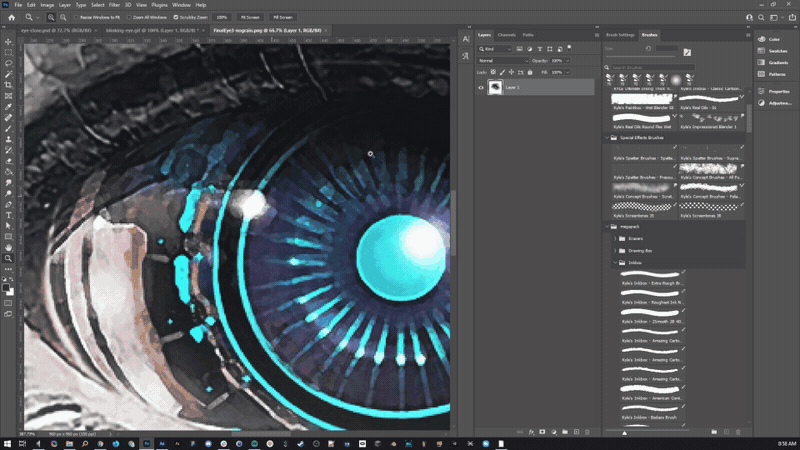Collapse the megapack brush folder
Viewport: 800px width, 450px height.
[x=607, y=227]
